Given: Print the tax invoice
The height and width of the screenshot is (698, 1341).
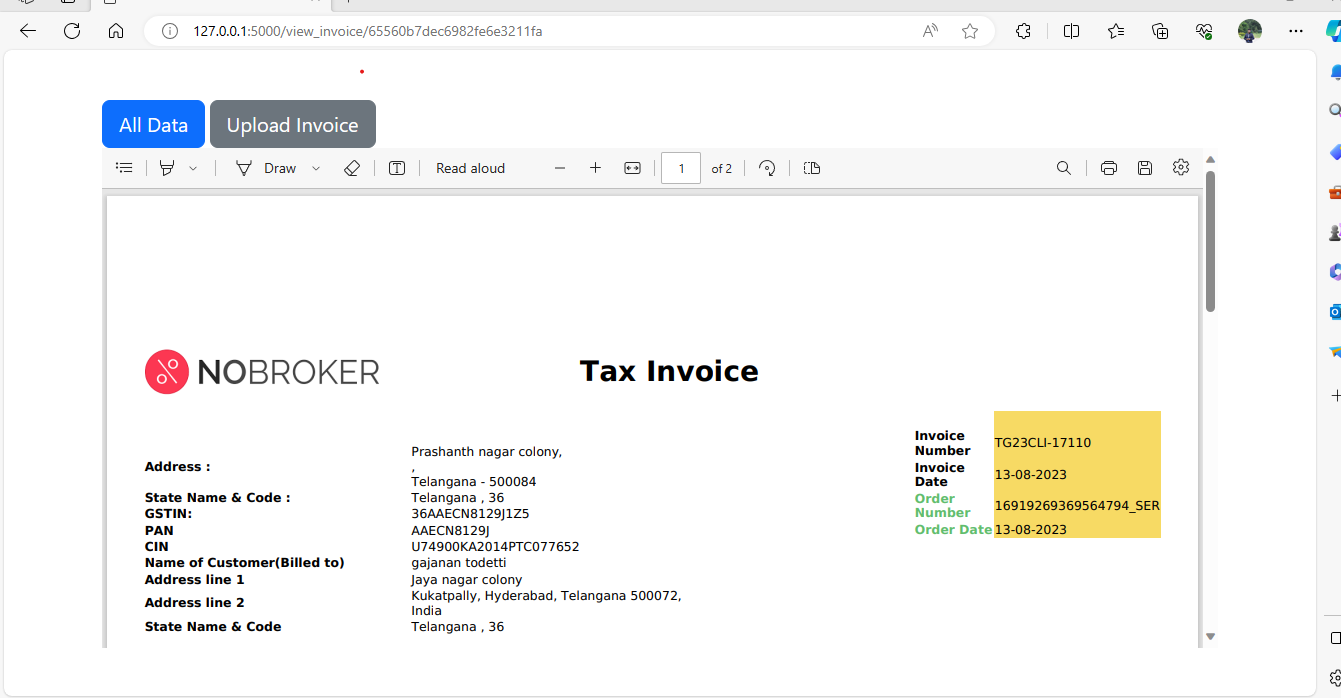Looking at the screenshot, I should point(1109,167).
